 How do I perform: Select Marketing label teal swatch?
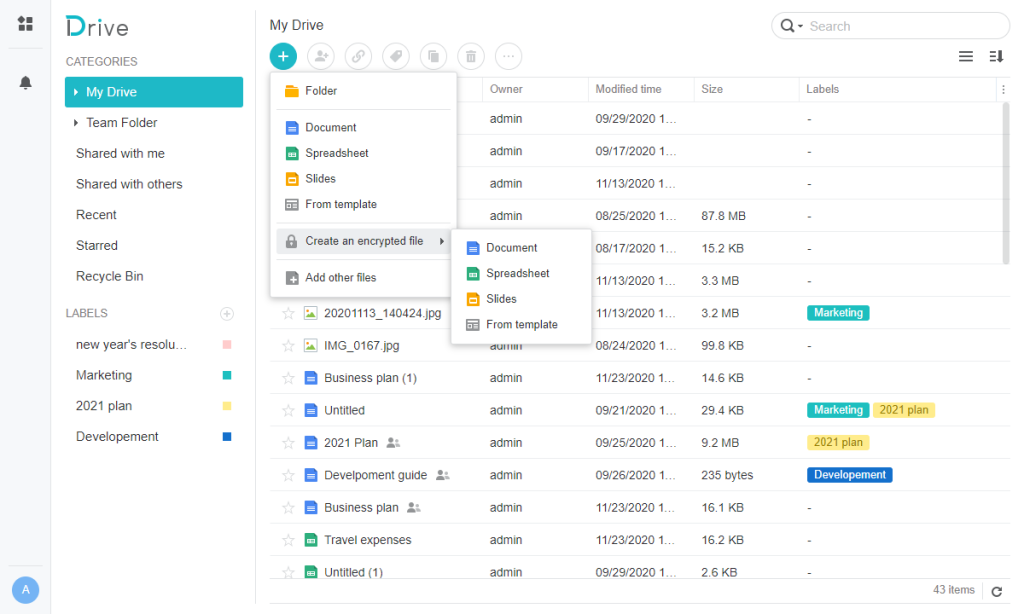pos(227,375)
